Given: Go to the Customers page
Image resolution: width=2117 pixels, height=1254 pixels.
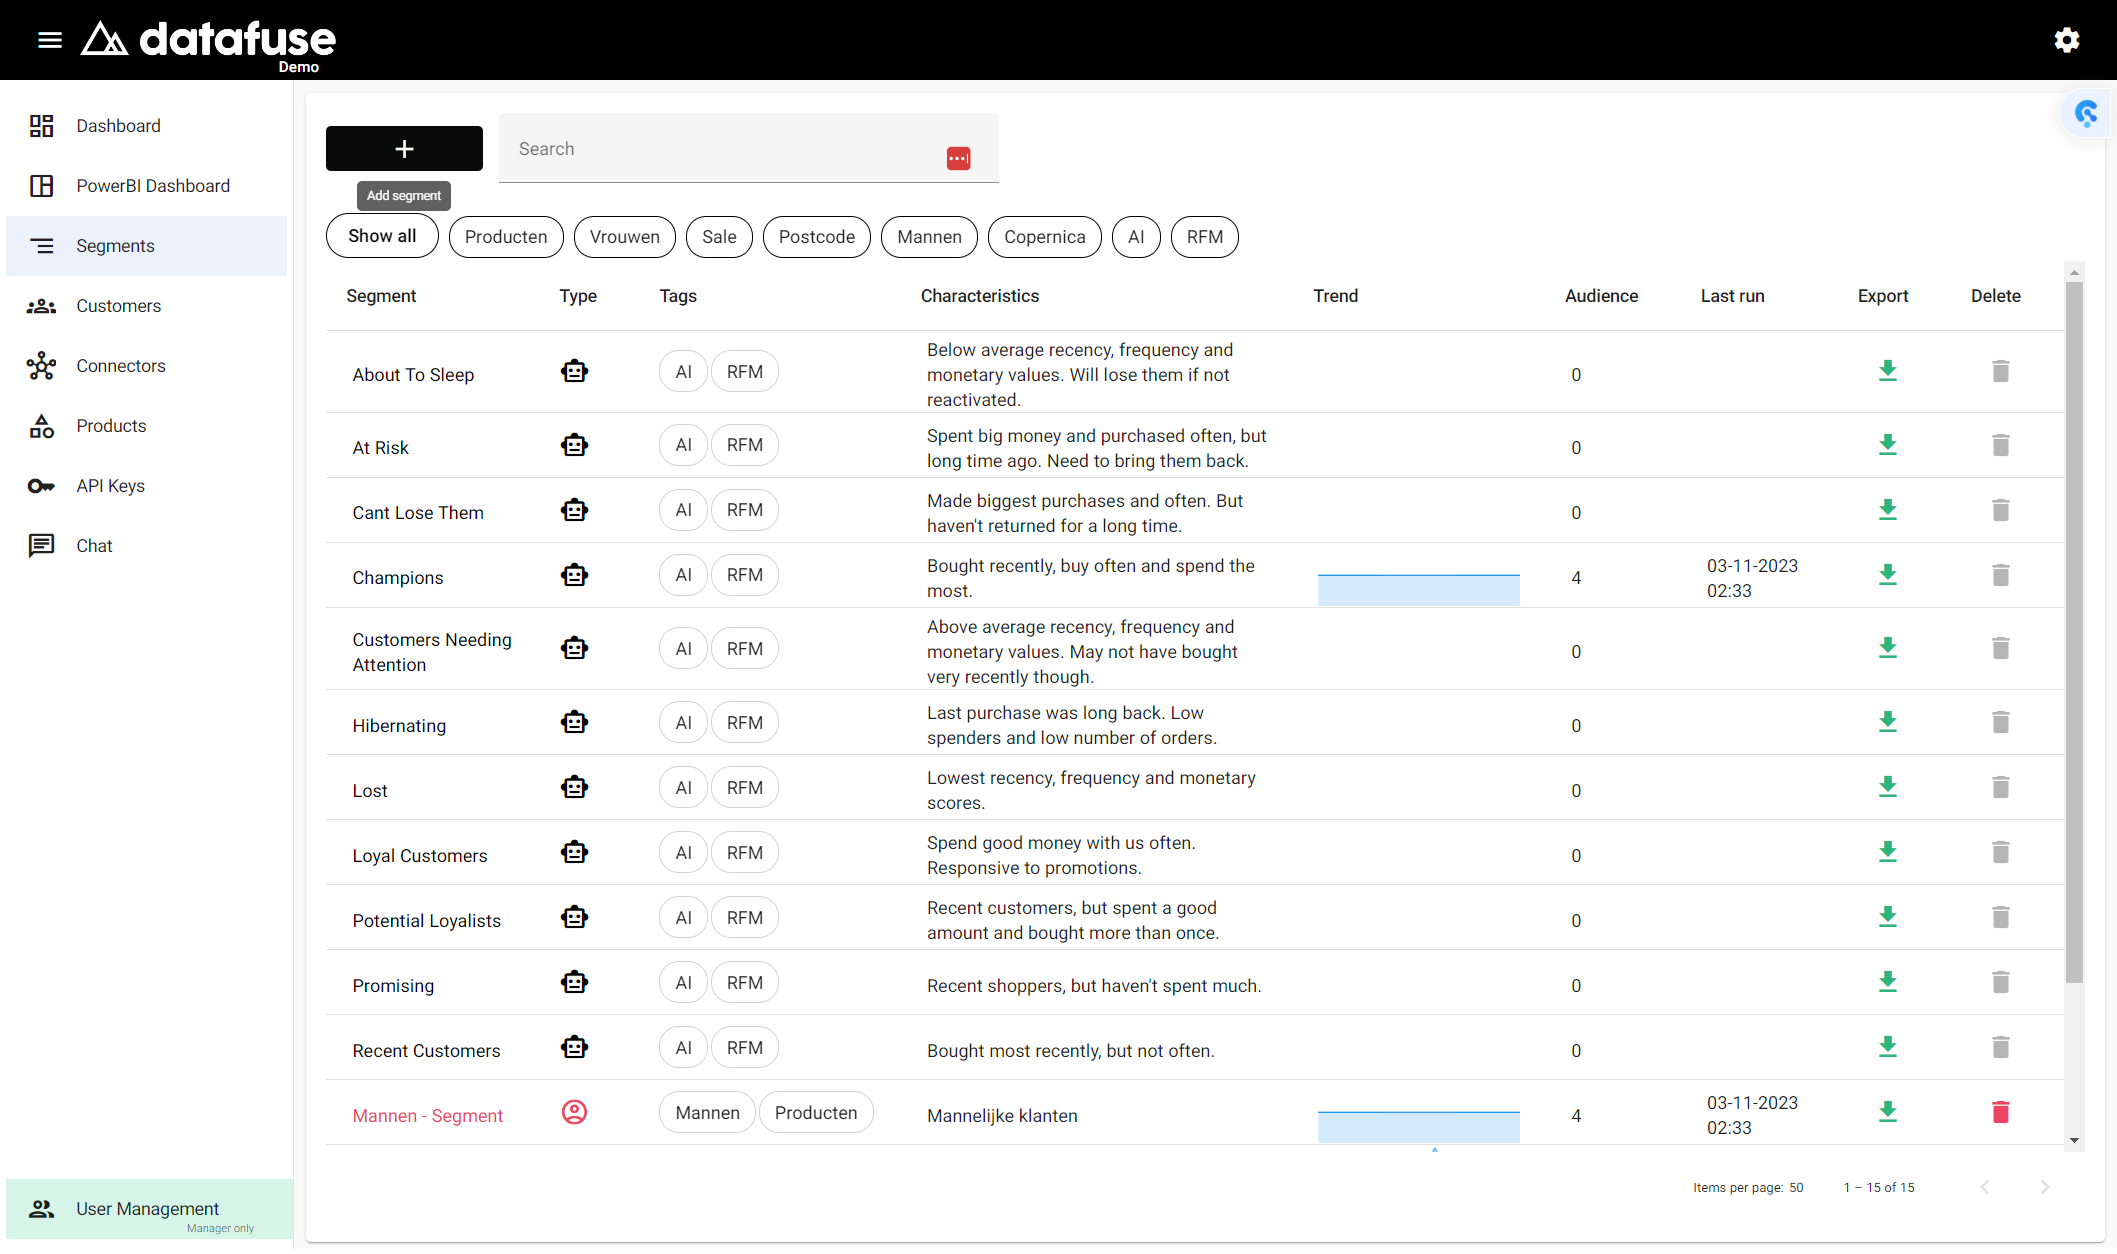Looking at the screenshot, I should [x=146, y=306].
